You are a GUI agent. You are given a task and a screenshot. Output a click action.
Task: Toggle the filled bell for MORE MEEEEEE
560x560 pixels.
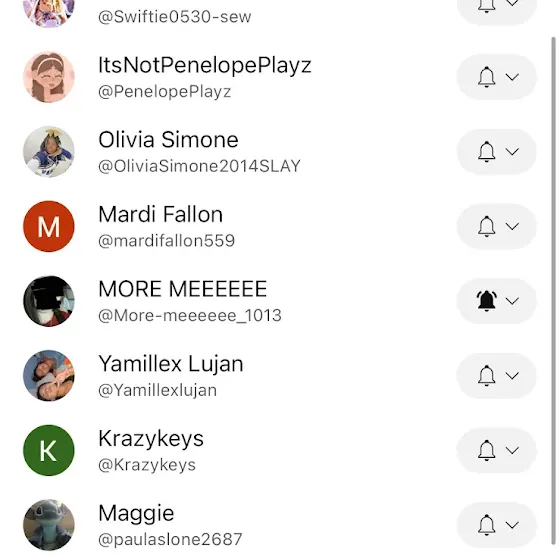486,301
